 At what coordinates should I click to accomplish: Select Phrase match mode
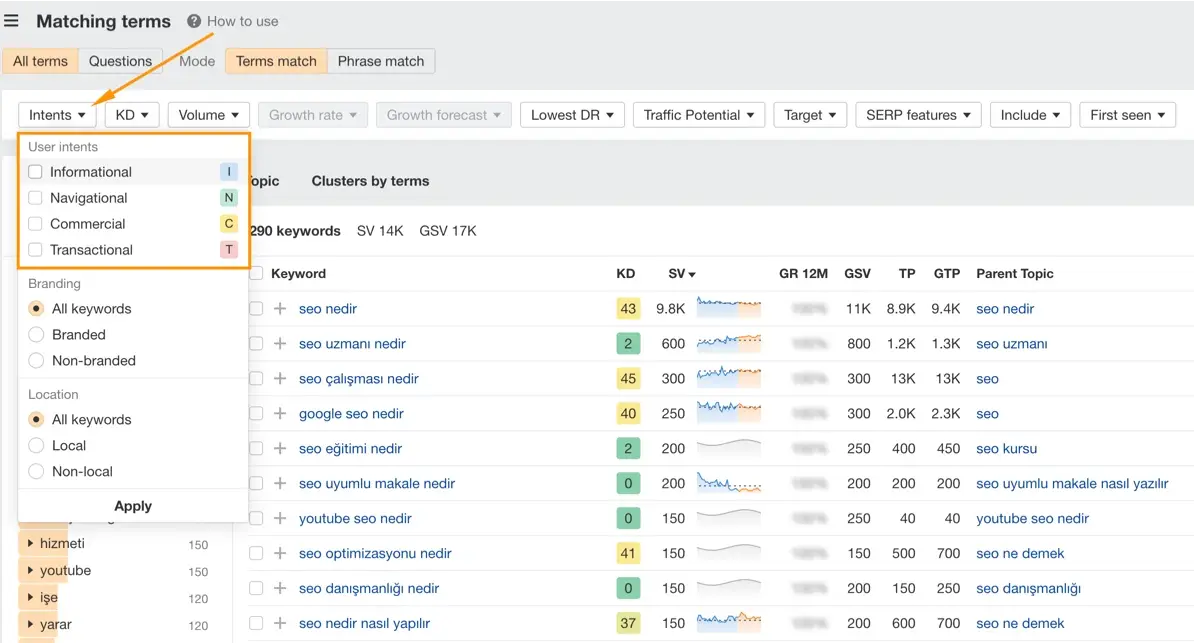pyautogui.click(x=380, y=61)
